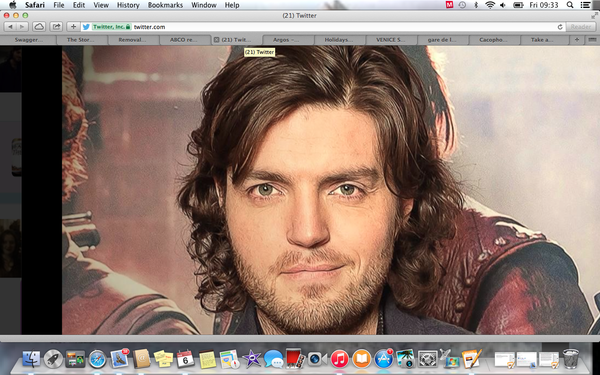The image size is (600, 375).
Task: Open Calendar showing 6 in Dock
Action: pyautogui.click(x=186, y=359)
